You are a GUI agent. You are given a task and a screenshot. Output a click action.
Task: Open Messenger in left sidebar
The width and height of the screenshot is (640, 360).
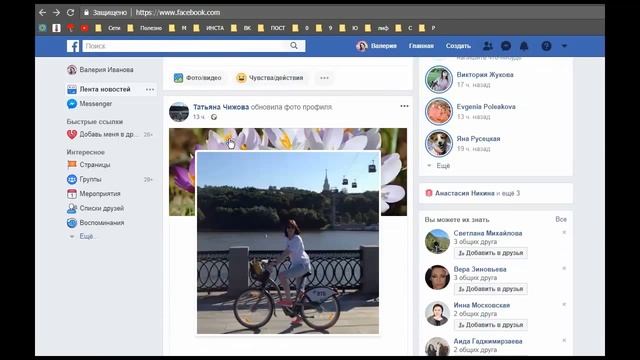click(90, 104)
